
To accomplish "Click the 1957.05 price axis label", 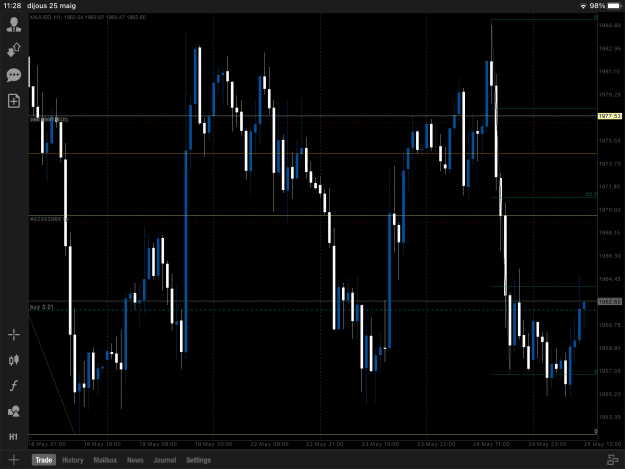I will [609, 371].
